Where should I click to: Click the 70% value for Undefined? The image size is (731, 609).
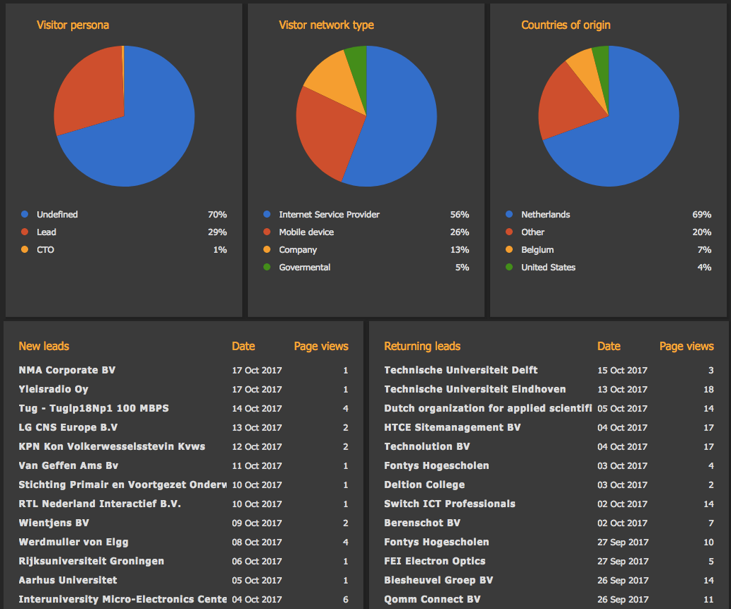point(217,215)
